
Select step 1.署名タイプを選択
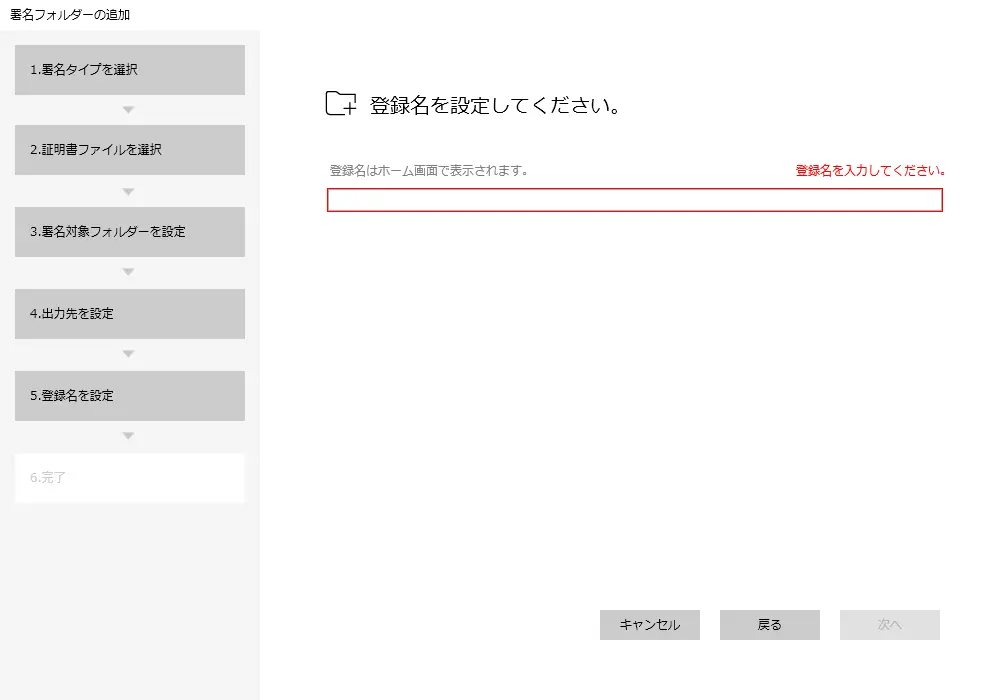(x=130, y=70)
